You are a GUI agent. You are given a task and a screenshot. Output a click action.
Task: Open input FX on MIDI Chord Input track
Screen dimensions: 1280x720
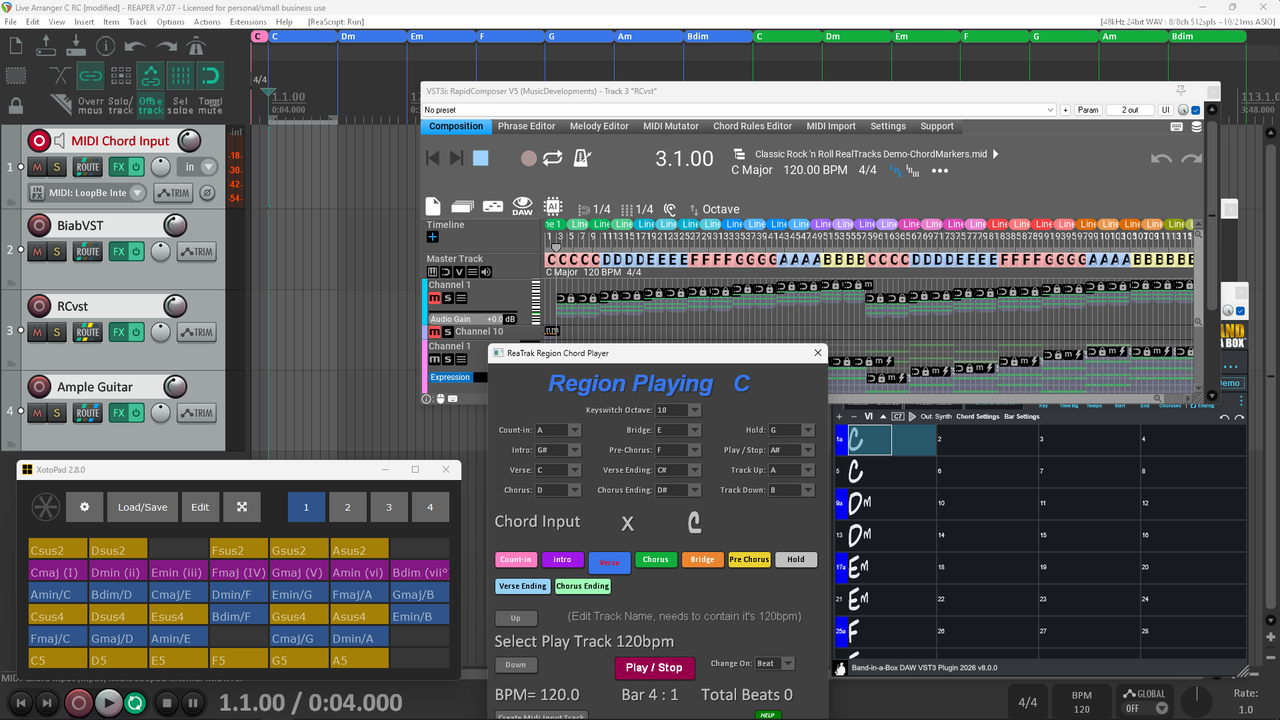[x=37, y=193]
